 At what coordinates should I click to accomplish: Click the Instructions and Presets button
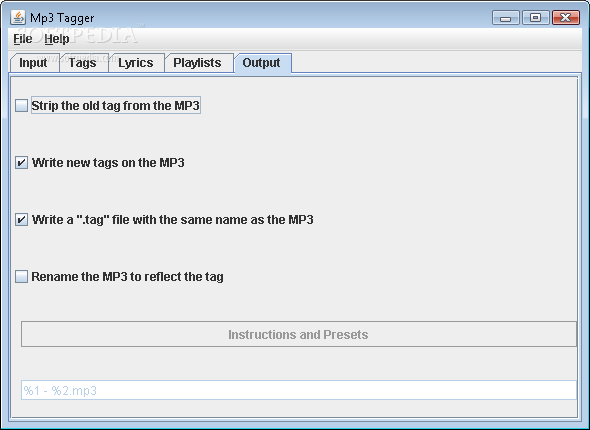point(299,334)
